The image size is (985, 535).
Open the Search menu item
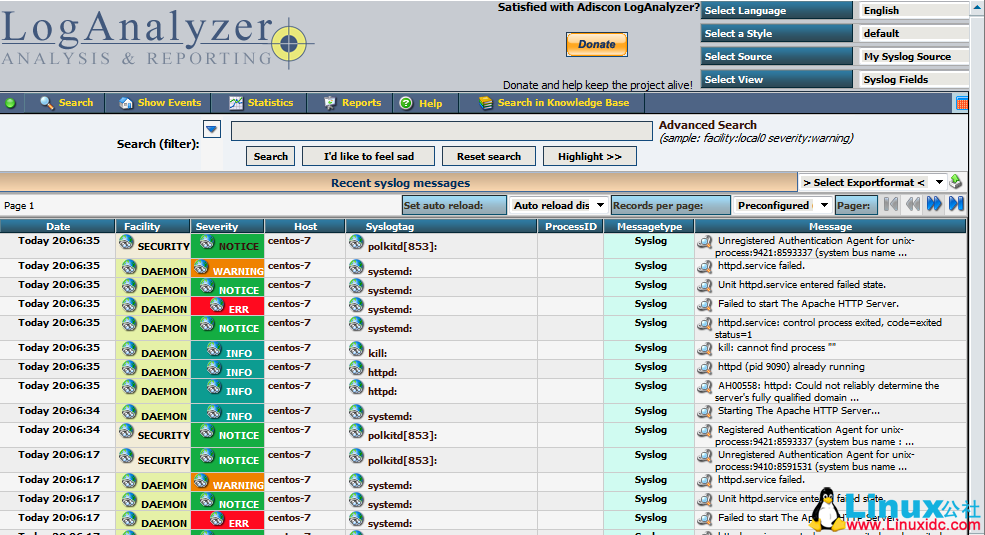click(67, 103)
